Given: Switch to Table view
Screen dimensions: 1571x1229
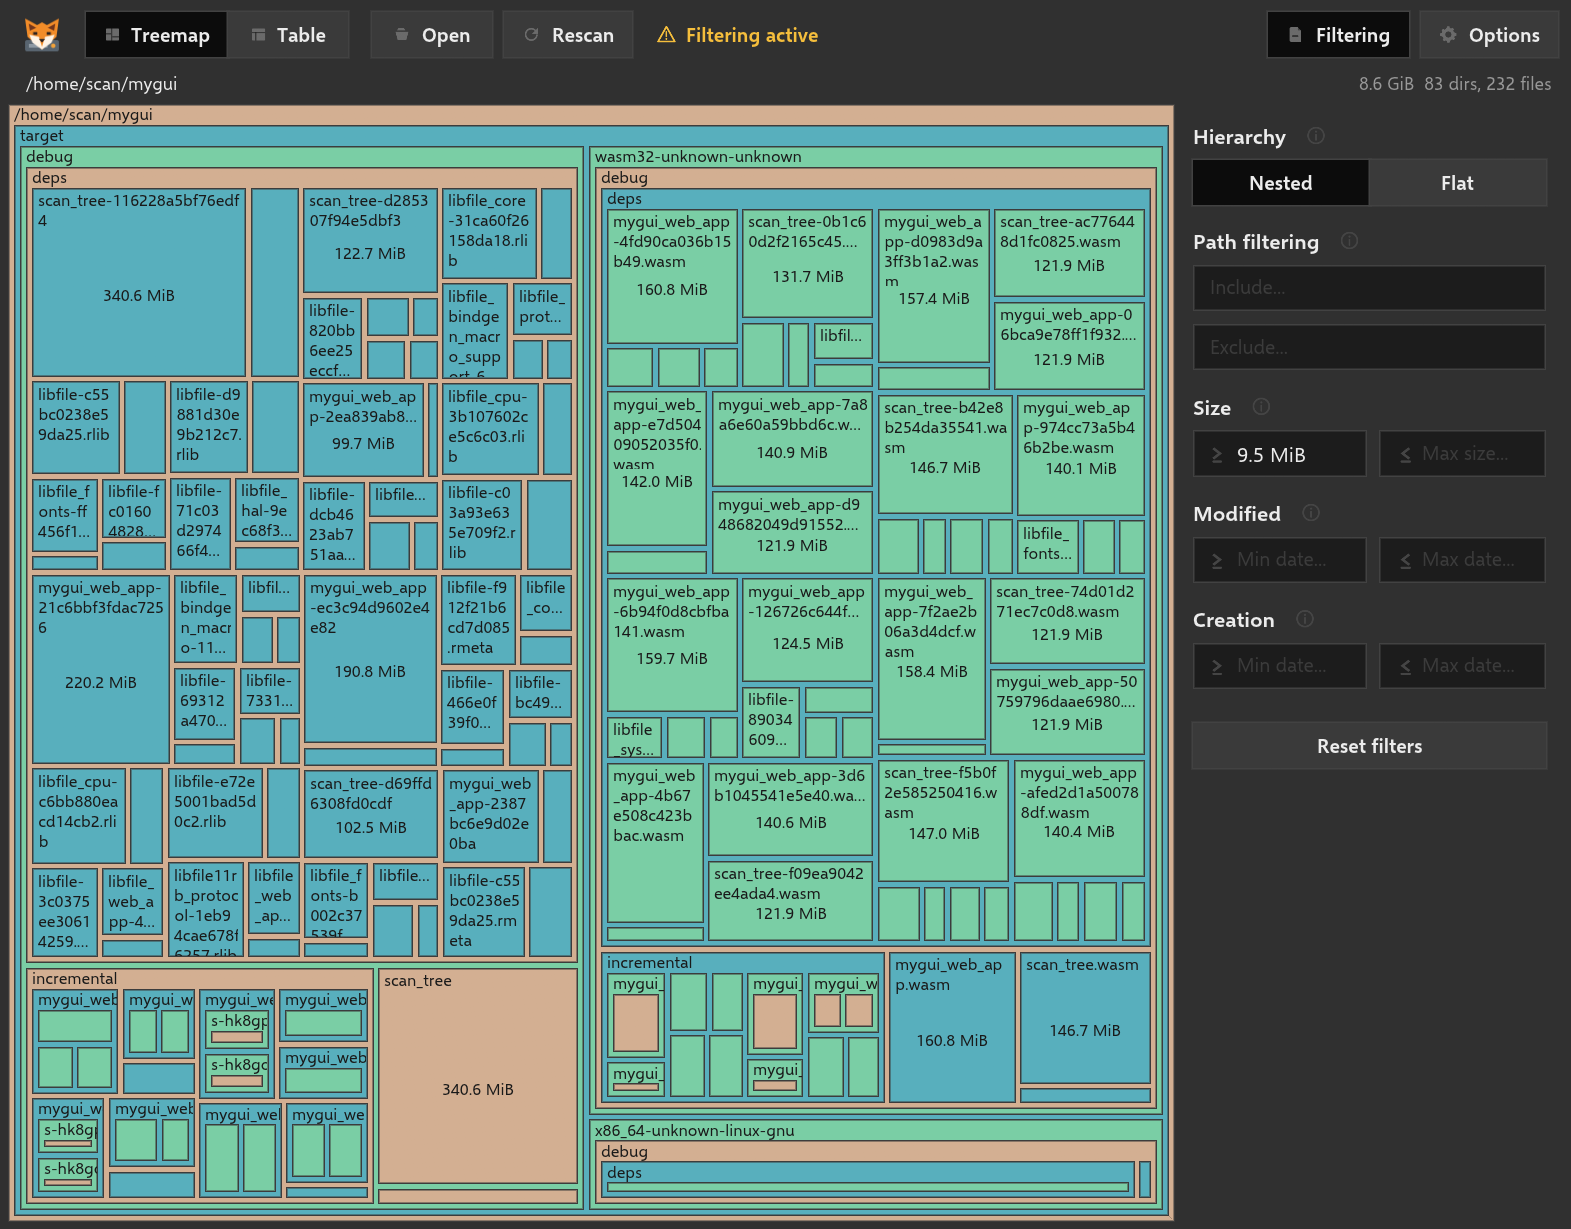Looking at the screenshot, I should point(288,35).
